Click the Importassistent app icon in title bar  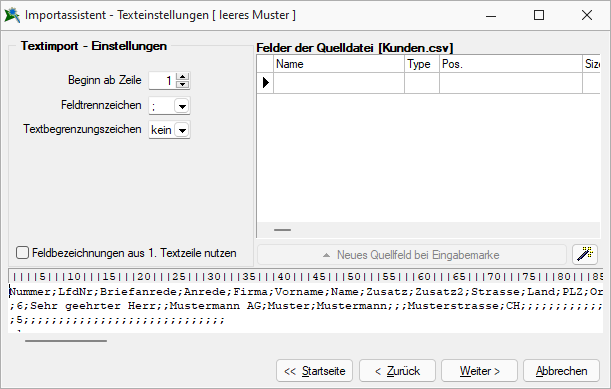coord(12,15)
